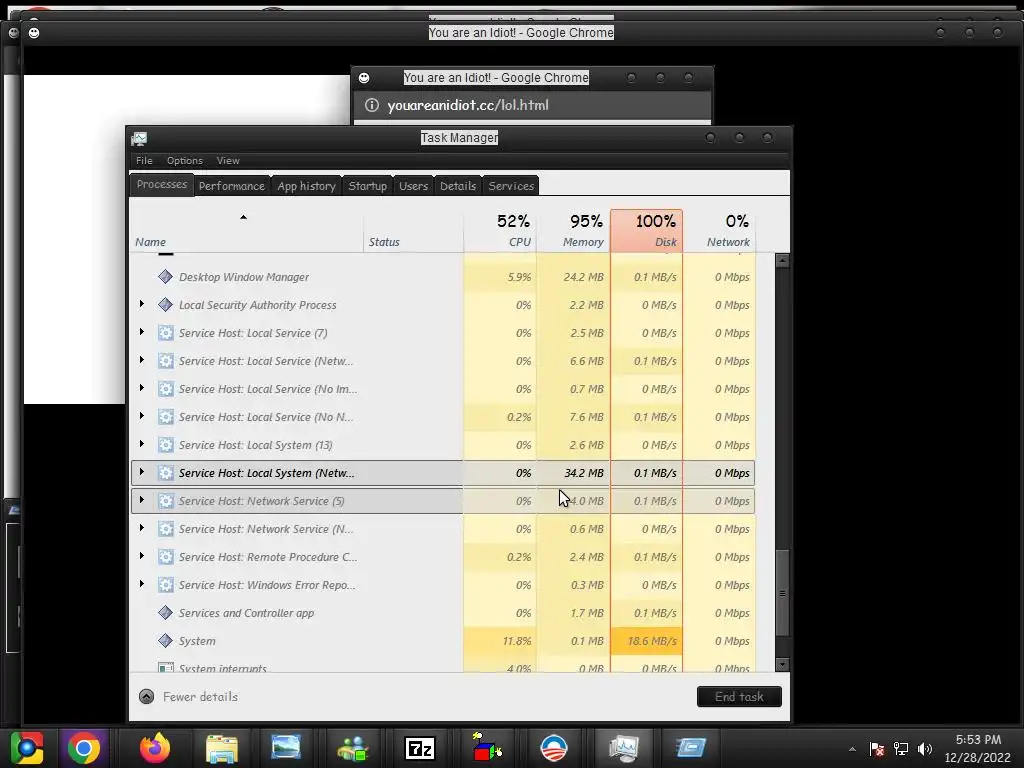1024x768 pixels.
Task: Click the Local Security Authority Process icon
Action: (165, 305)
